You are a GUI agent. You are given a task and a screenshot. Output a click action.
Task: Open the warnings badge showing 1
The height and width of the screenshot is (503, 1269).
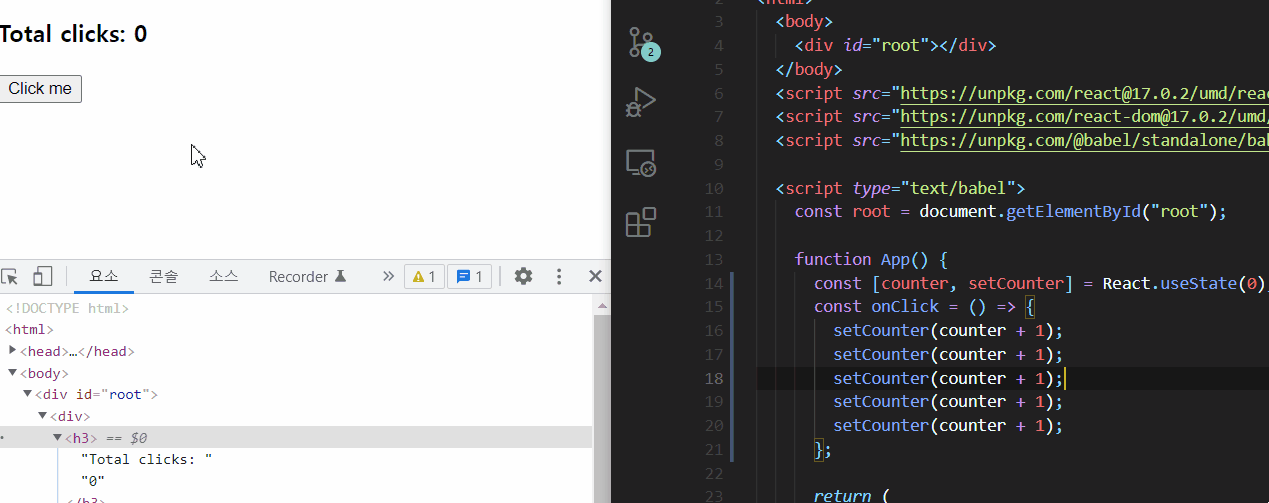(425, 277)
